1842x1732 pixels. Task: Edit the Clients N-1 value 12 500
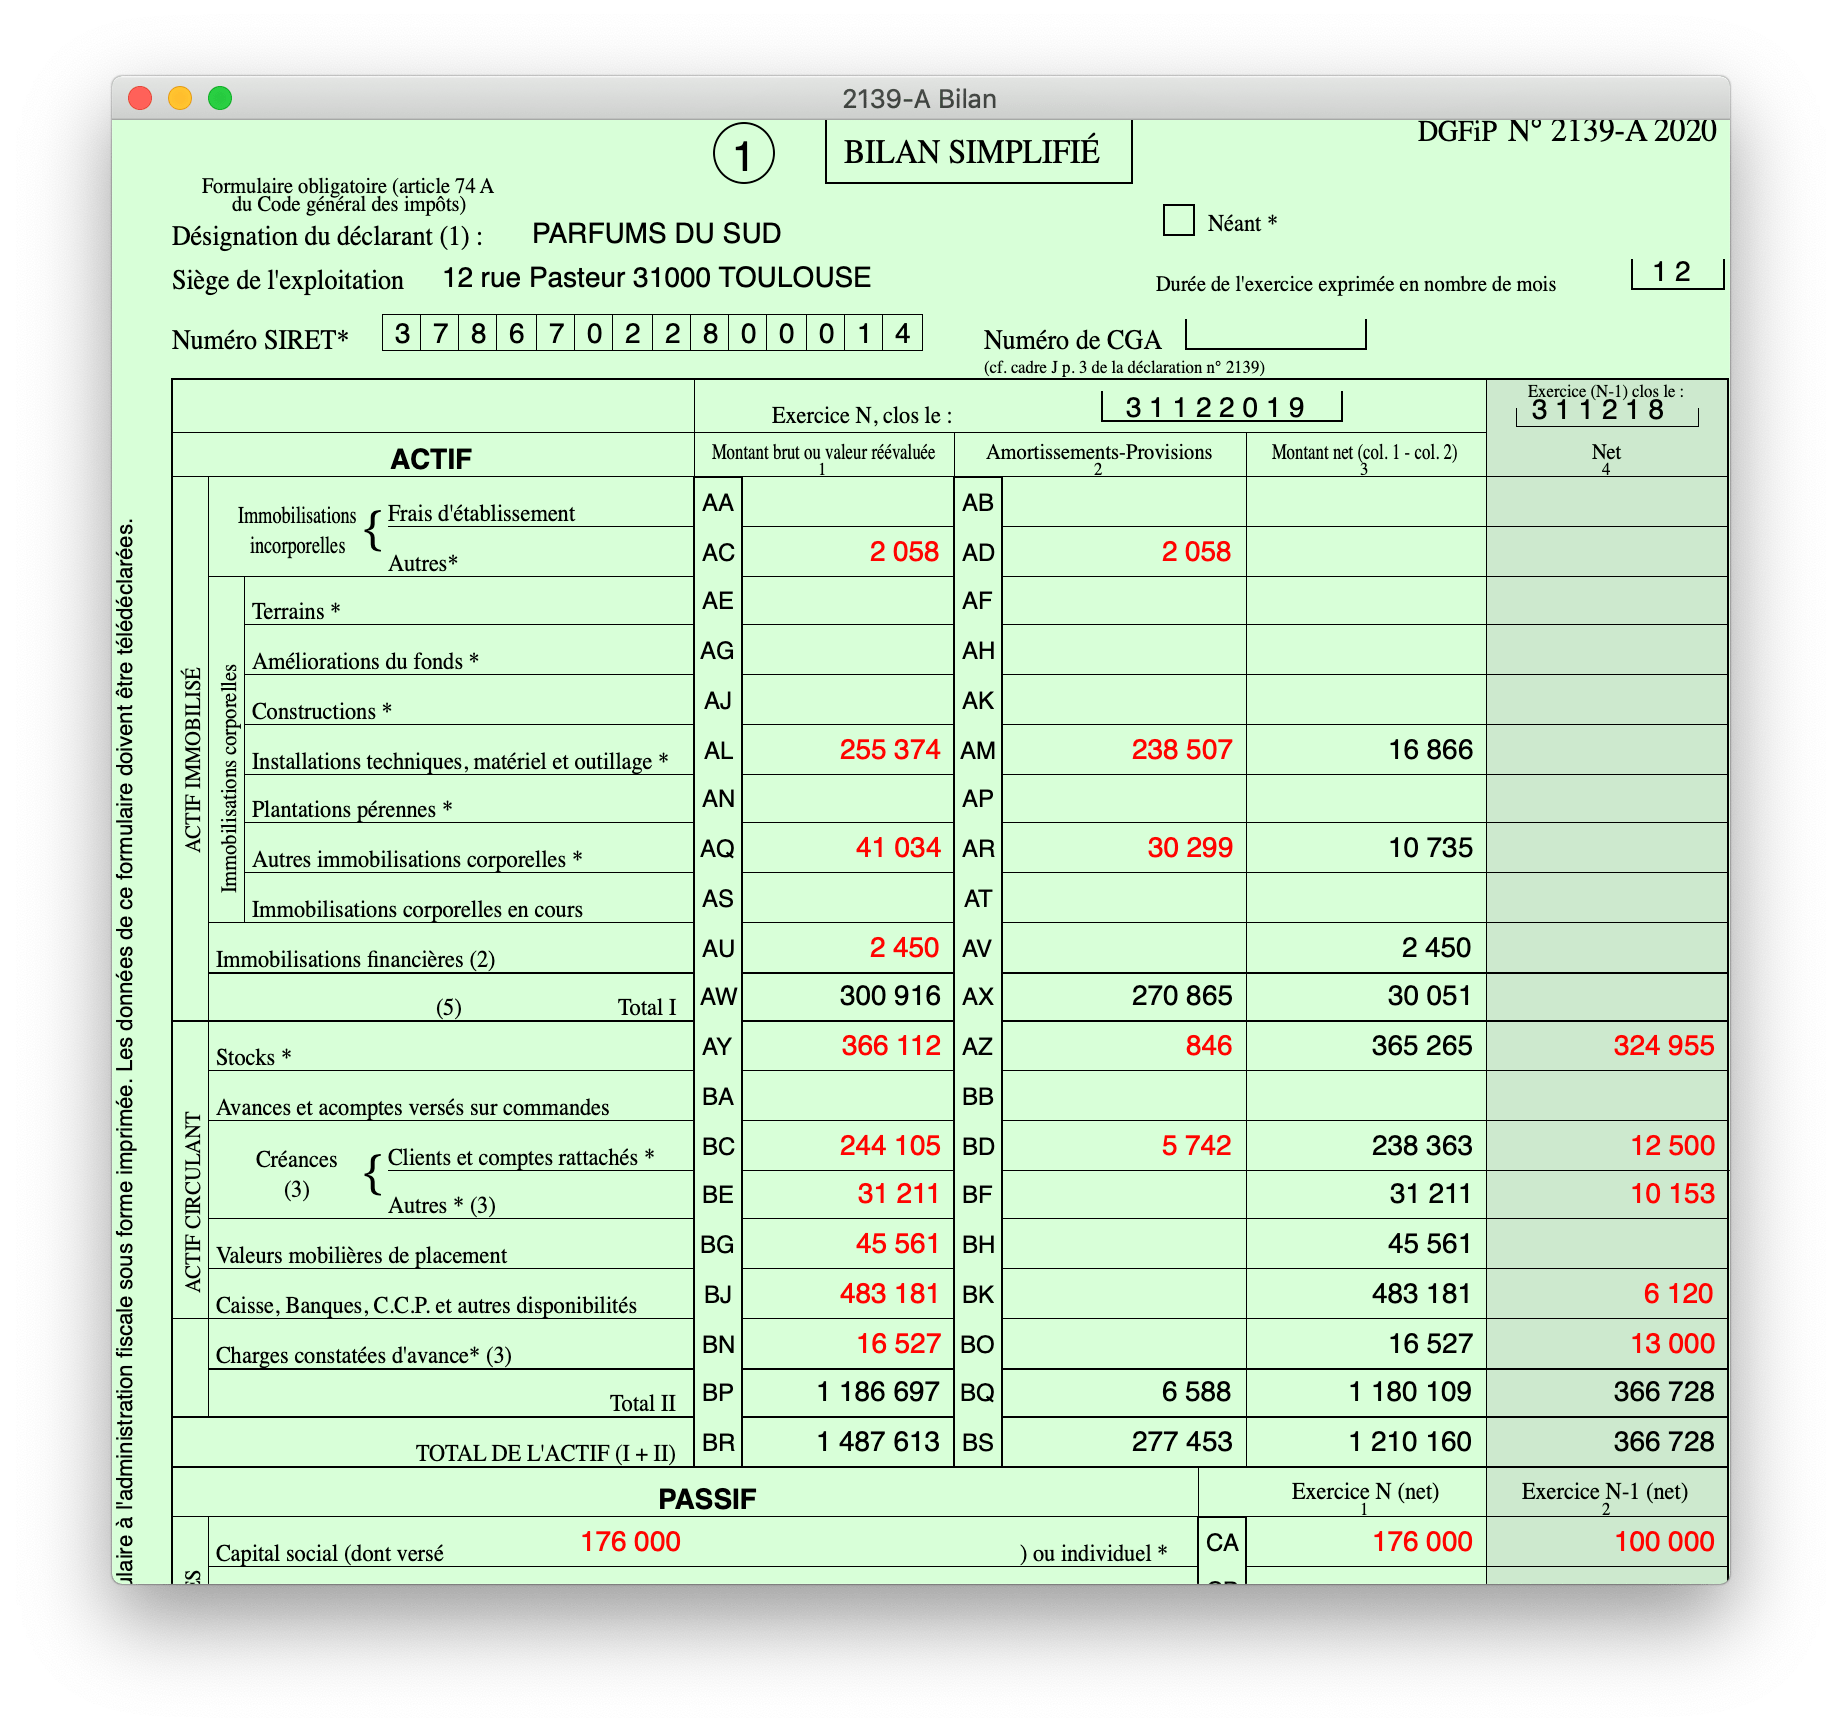(x=1607, y=1145)
